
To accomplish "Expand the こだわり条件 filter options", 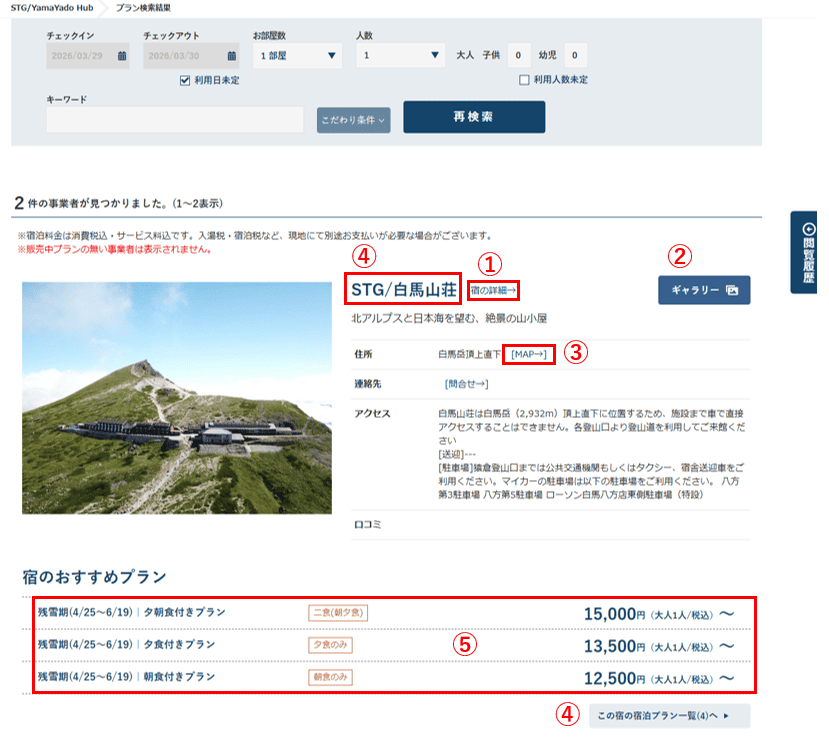I will 353,120.
